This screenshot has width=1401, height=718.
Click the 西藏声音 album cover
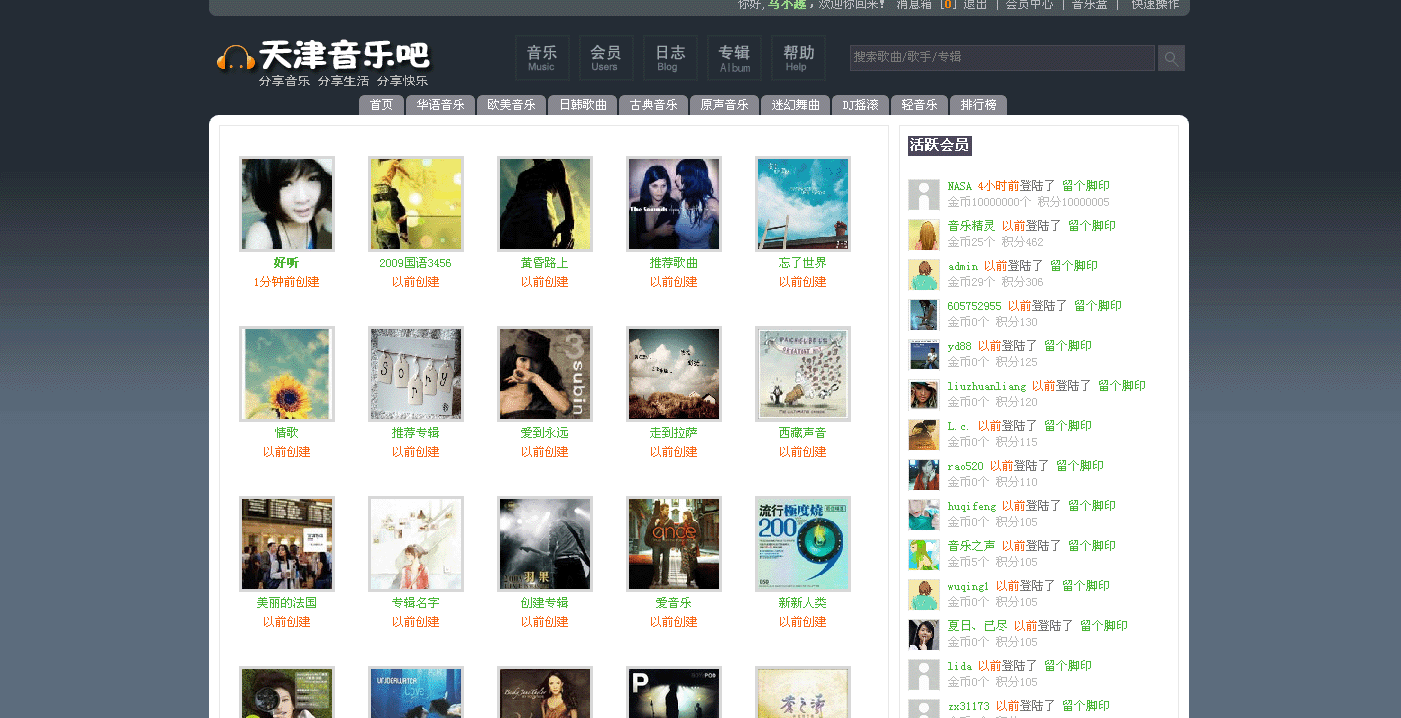(803, 374)
